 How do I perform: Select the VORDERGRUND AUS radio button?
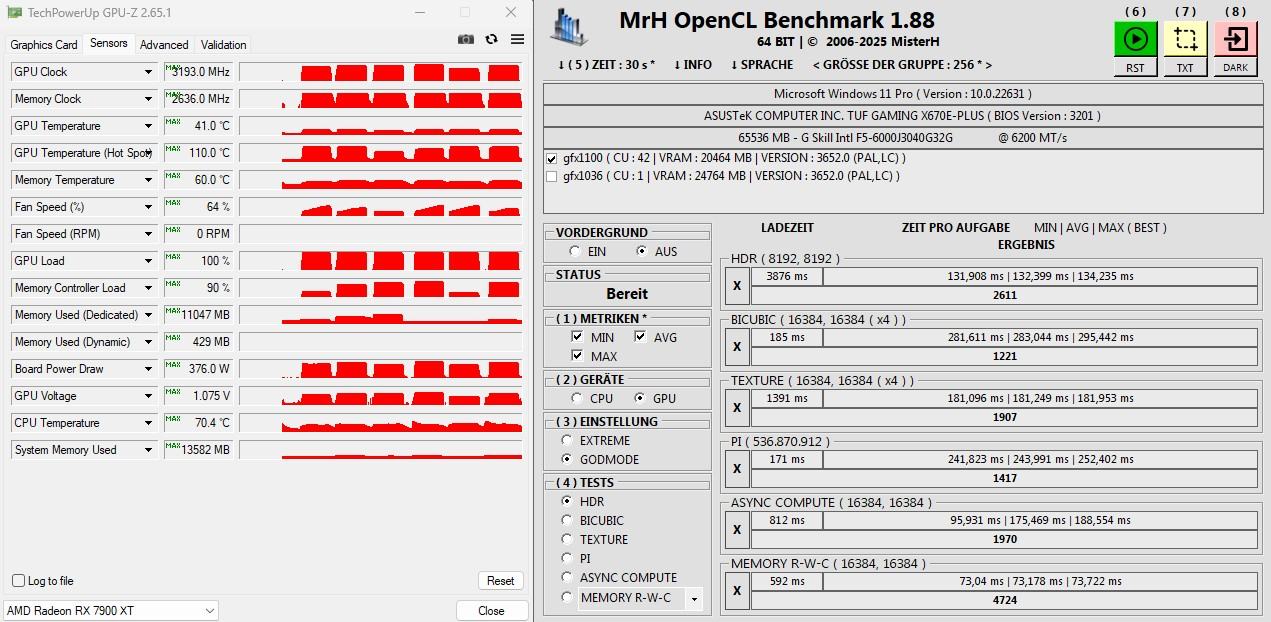(641, 252)
